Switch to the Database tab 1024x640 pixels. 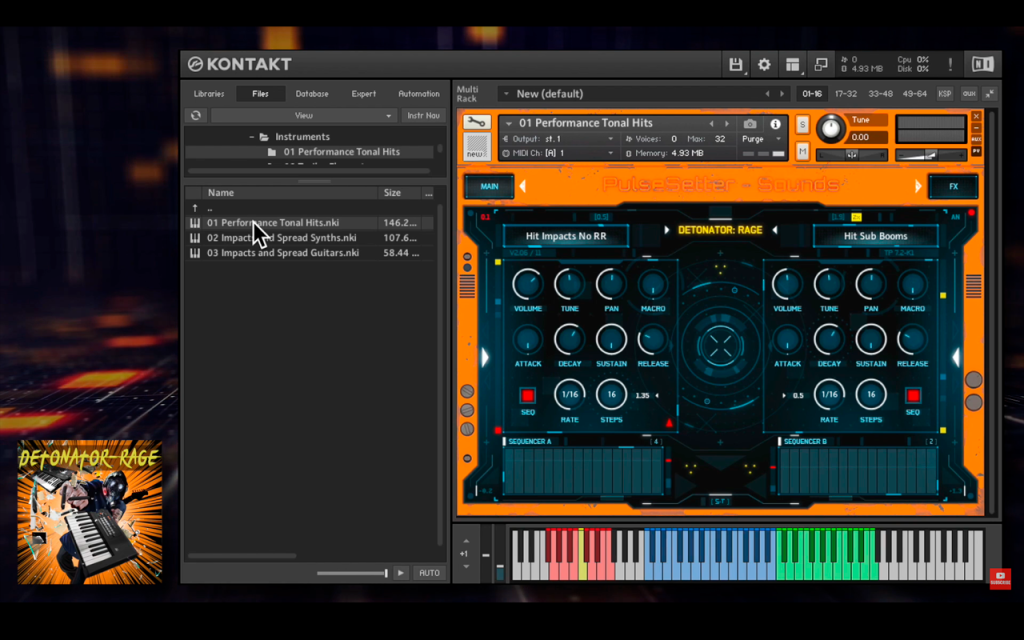tap(312, 94)
